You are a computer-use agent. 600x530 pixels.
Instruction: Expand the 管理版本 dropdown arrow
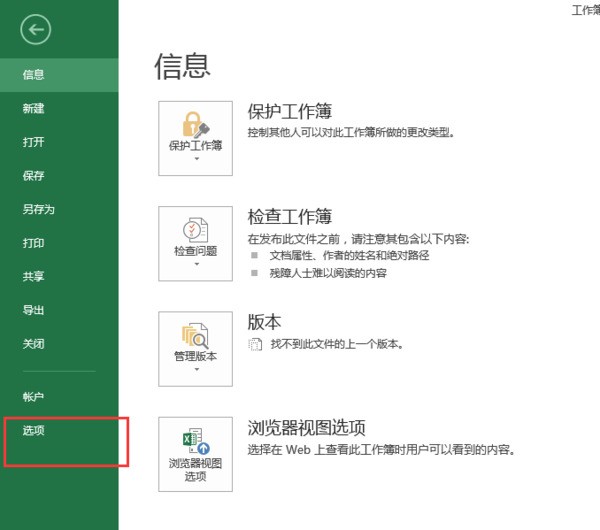pyautogui.click(x=195, y=370)
